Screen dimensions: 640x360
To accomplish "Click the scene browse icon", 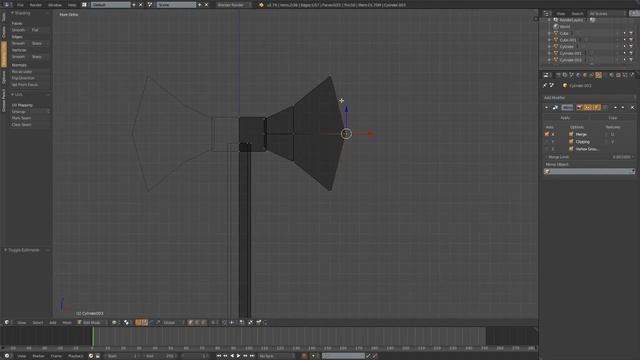I will (x=150, y=5).
